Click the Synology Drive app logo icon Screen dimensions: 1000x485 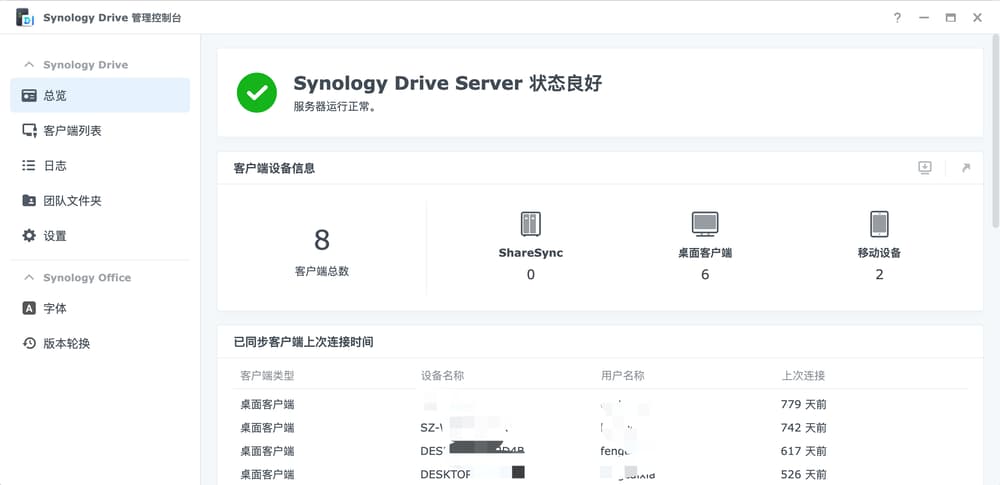24,18
